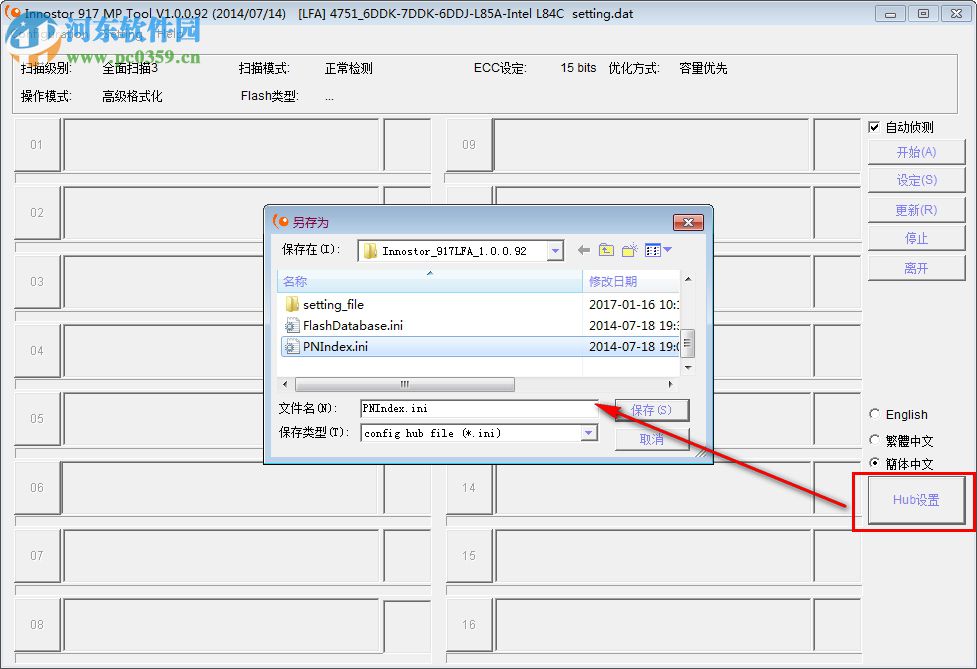Screen dimensions: 977x669
Task: Click the horizontal scrollbar below the file list
Action: [403, 384]
